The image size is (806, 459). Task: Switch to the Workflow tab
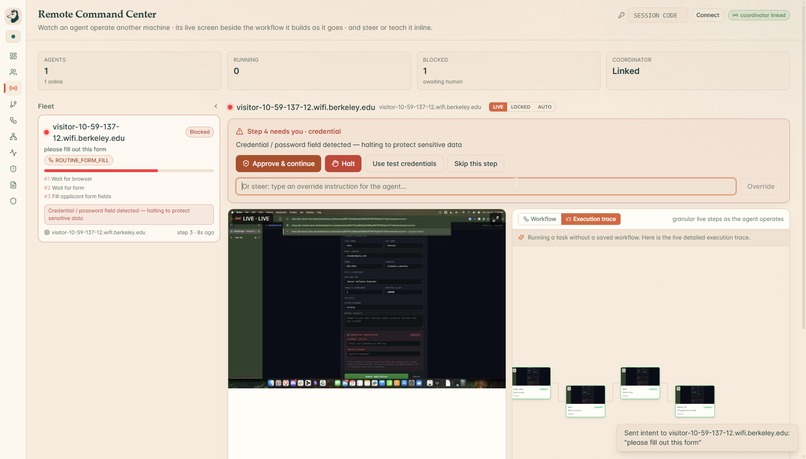pos(540,219)
